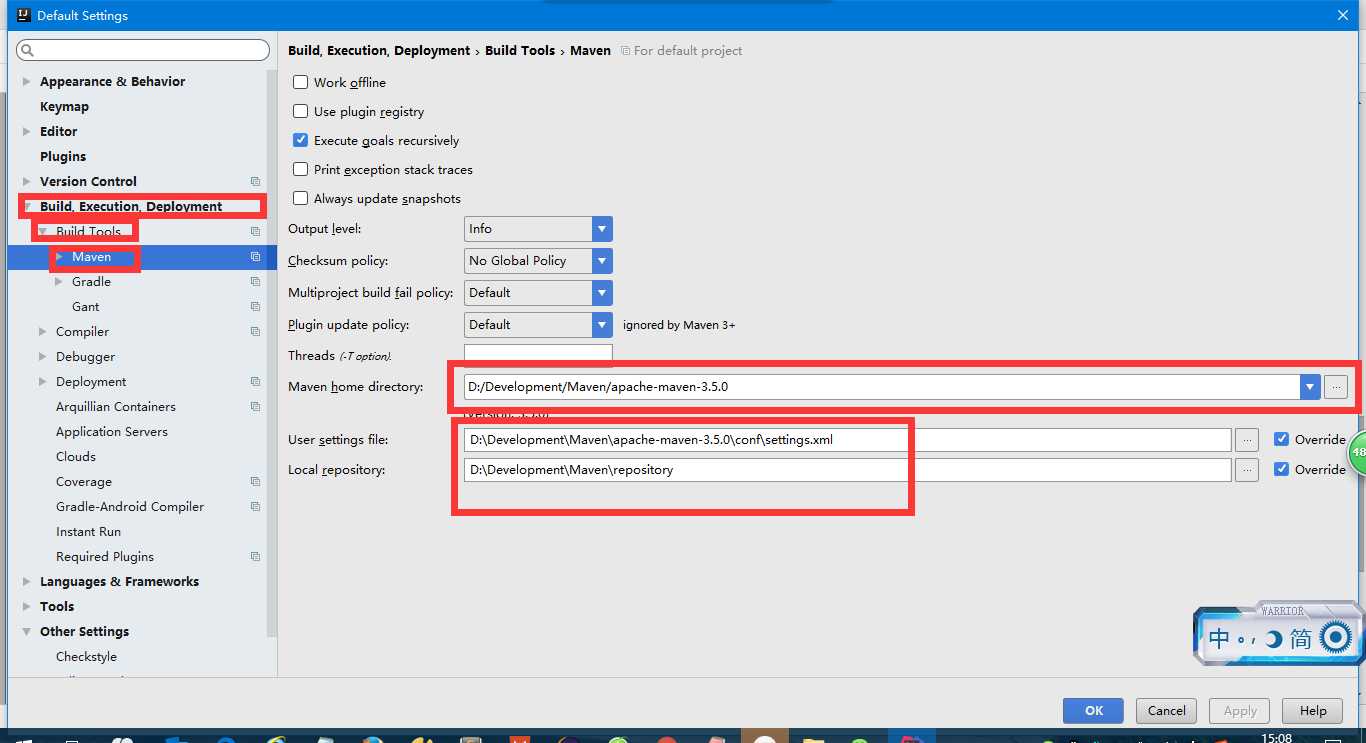Select Plugins in settings tree

point(63,156)
